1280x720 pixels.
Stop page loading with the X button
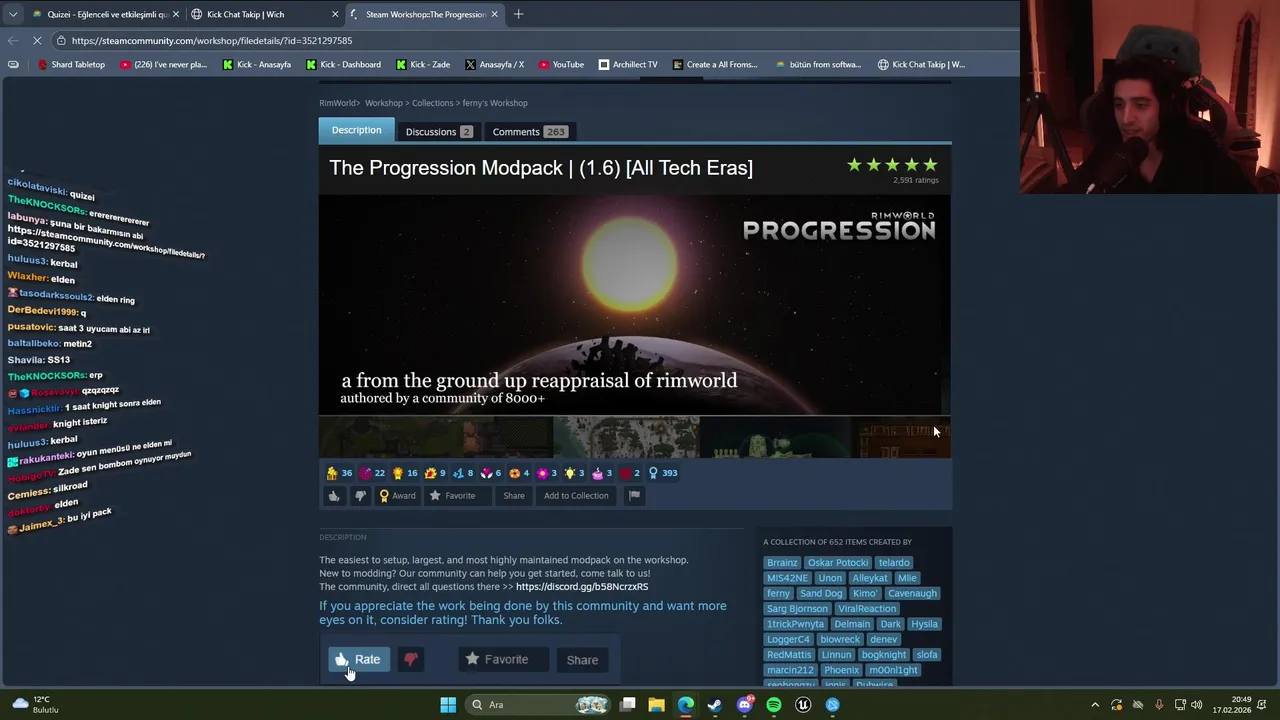point(37,41)
